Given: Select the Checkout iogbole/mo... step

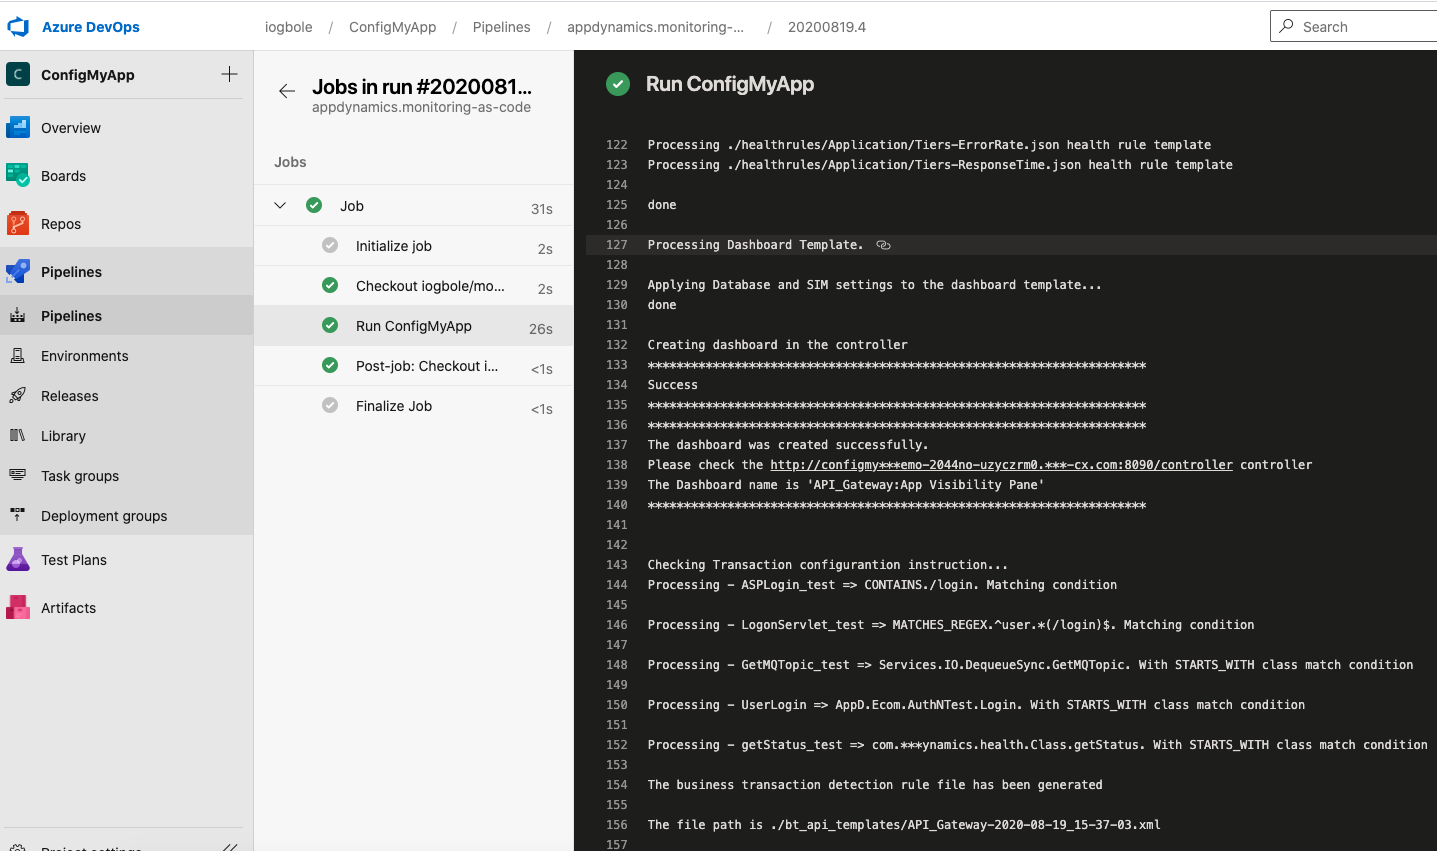Looking at the screenshot, I should pyautogui.click(x=414, y=286).
